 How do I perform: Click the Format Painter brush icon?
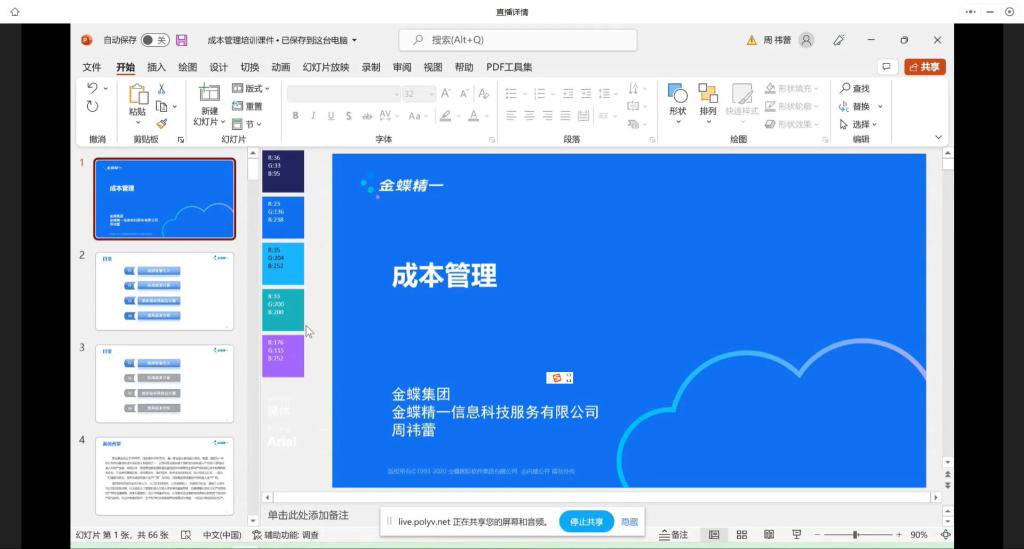pos(161,124)
